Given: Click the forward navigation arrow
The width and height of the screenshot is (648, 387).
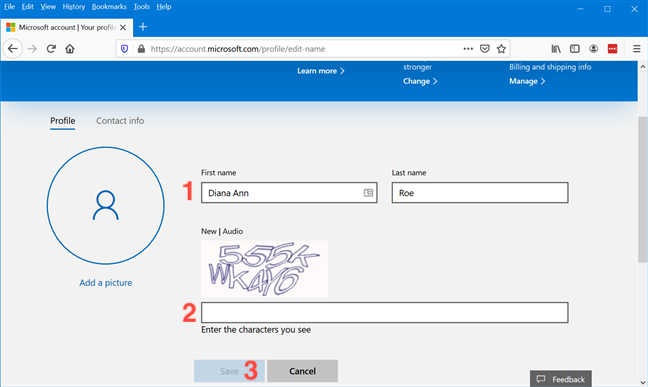Looking at the screenshot, I should [32, 49].
